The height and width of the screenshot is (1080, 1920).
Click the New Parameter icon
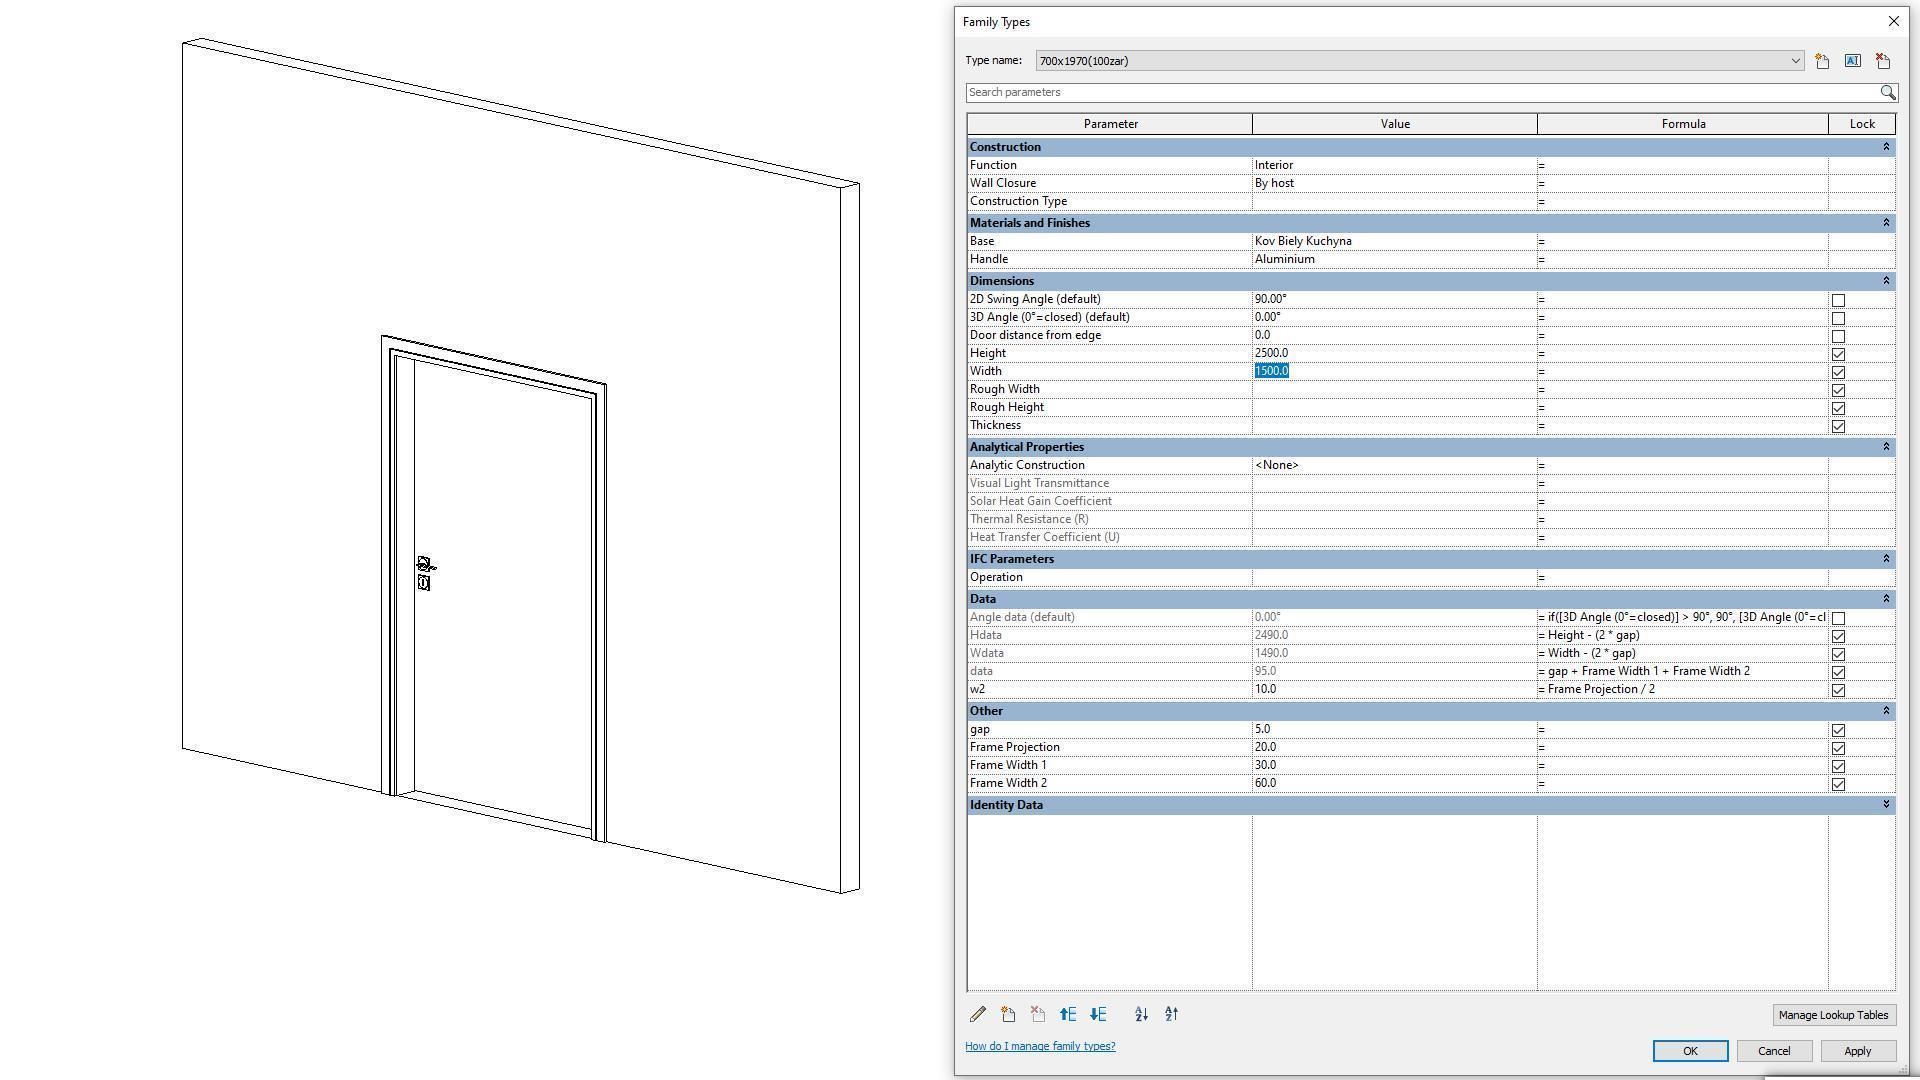point(1008,1014)
